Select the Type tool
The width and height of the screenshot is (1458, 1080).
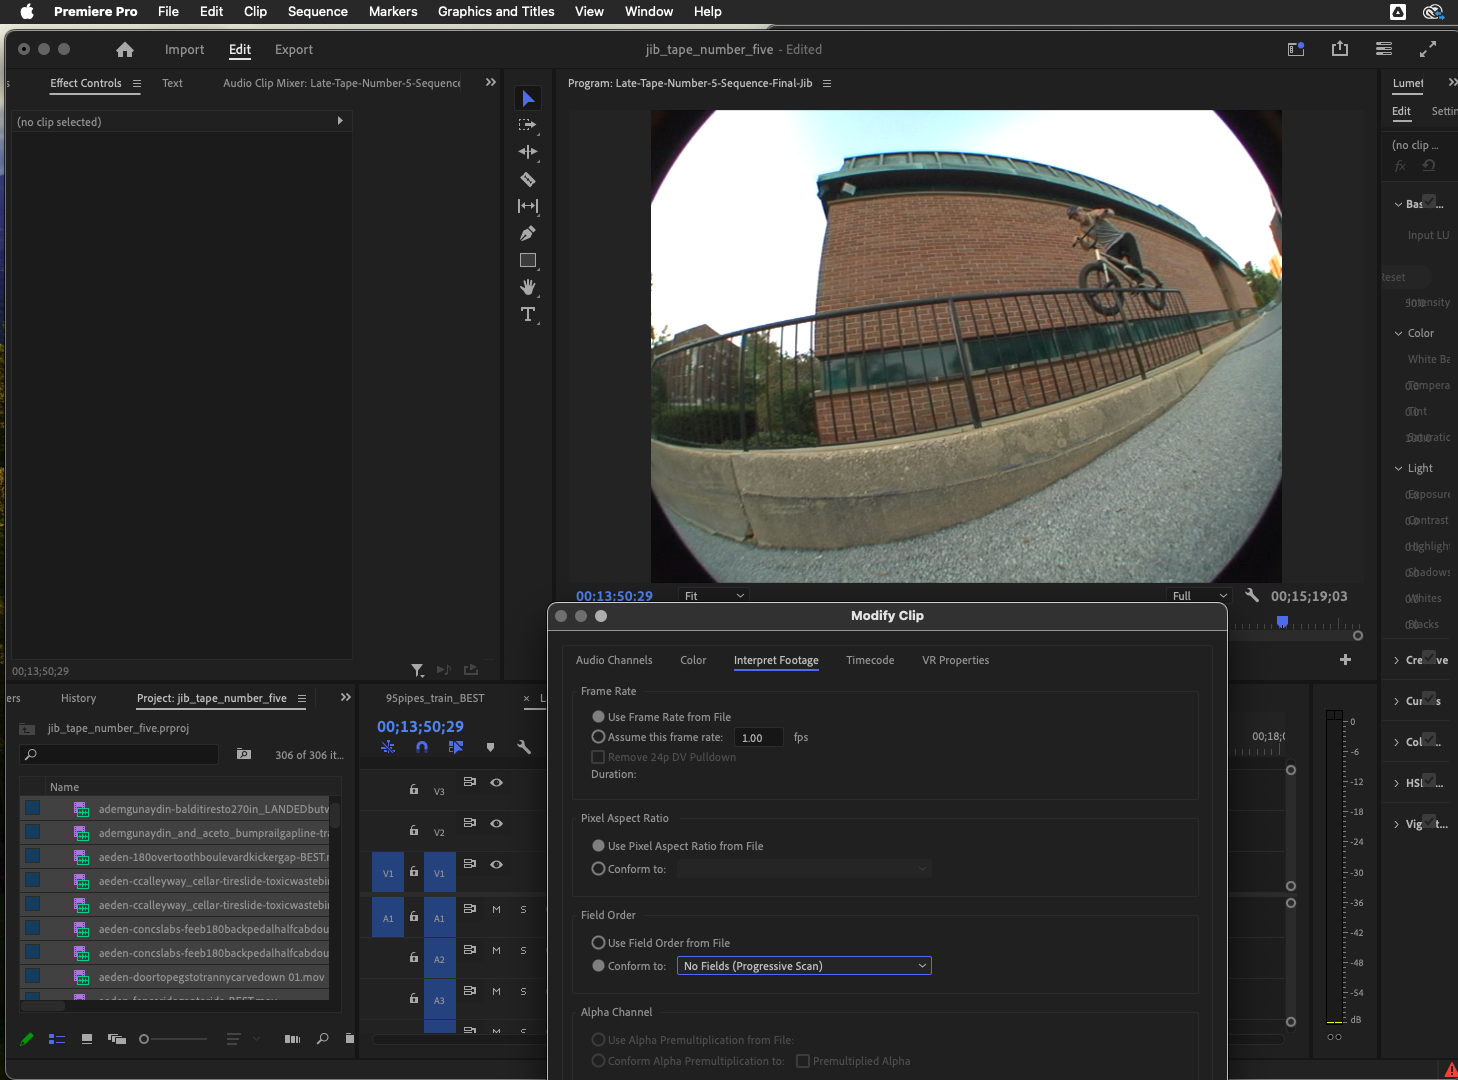coord(528,314)
